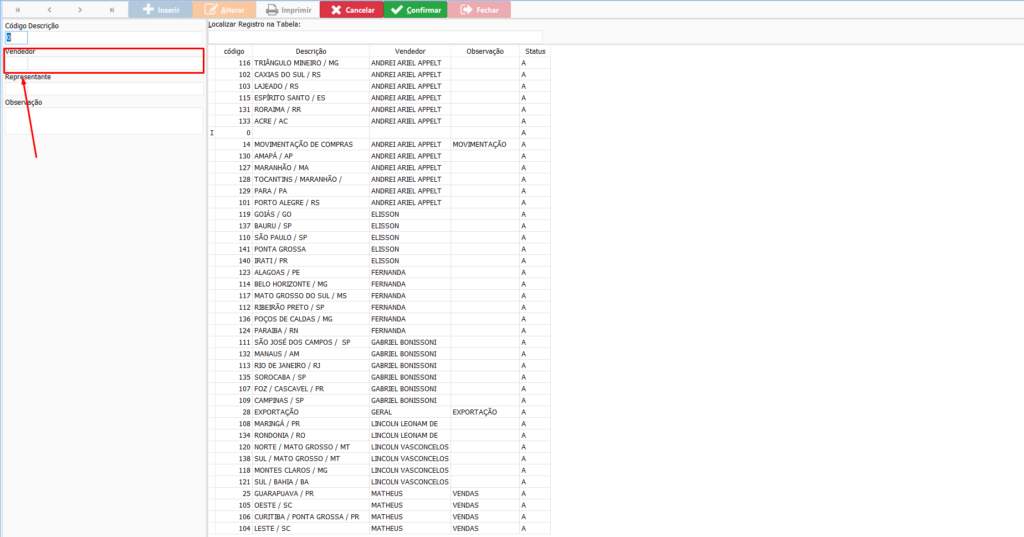Sort by the código column header
This screenshot has height=537, width=1024.
[234, 50]
